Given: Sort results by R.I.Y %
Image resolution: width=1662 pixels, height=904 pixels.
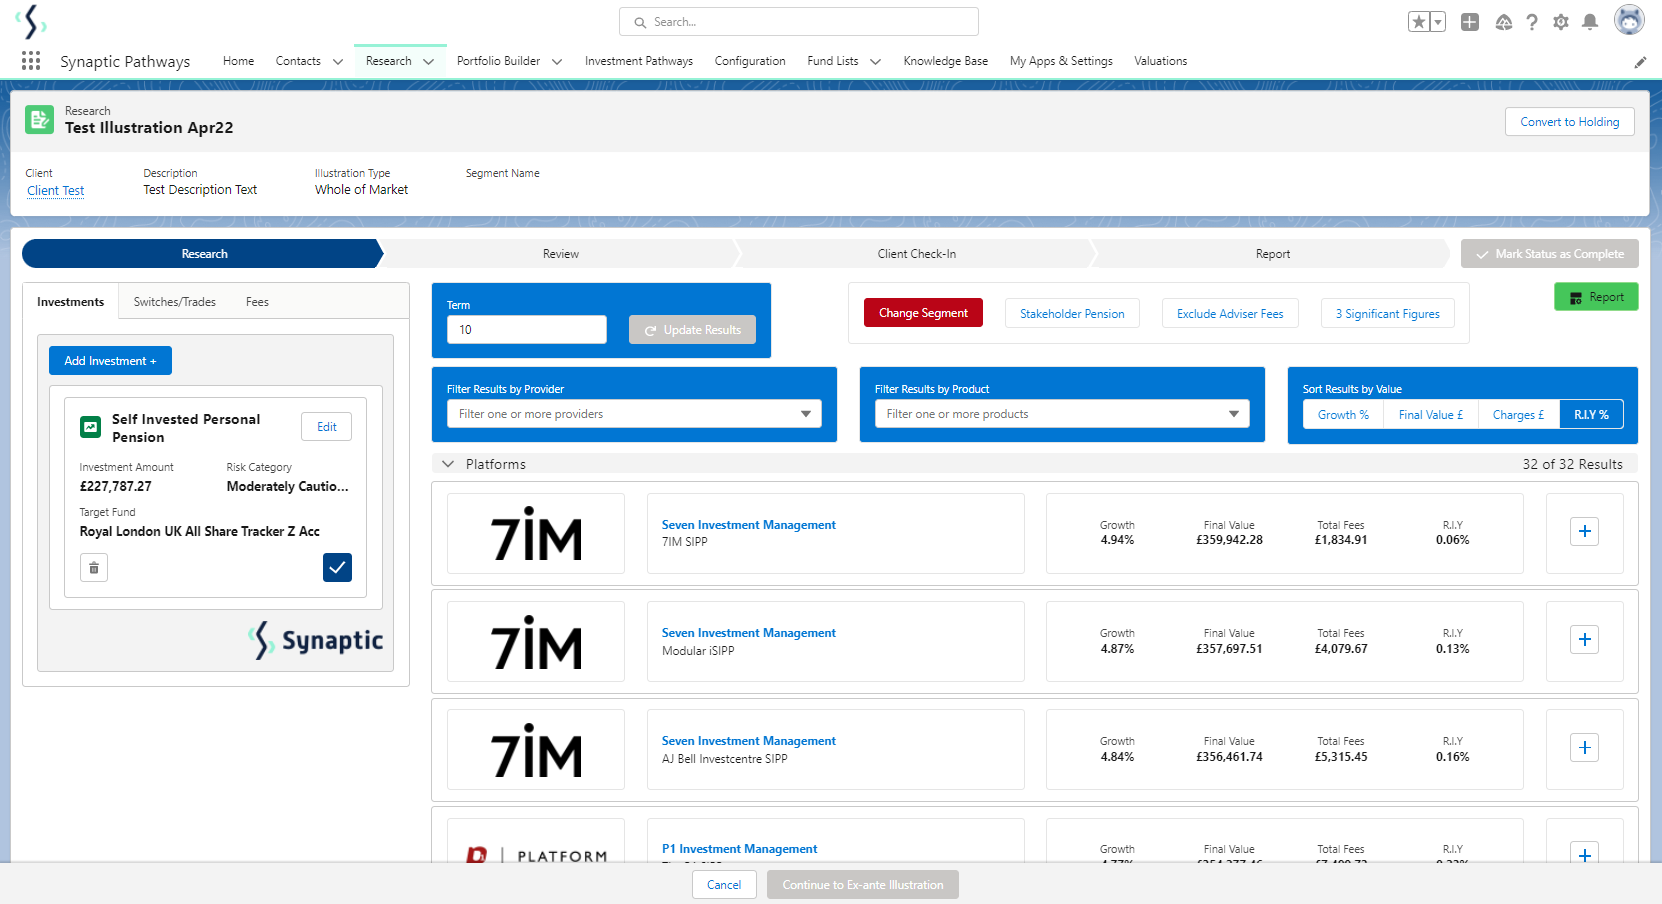Looking at the screenshot, I should coord(1591,415).
